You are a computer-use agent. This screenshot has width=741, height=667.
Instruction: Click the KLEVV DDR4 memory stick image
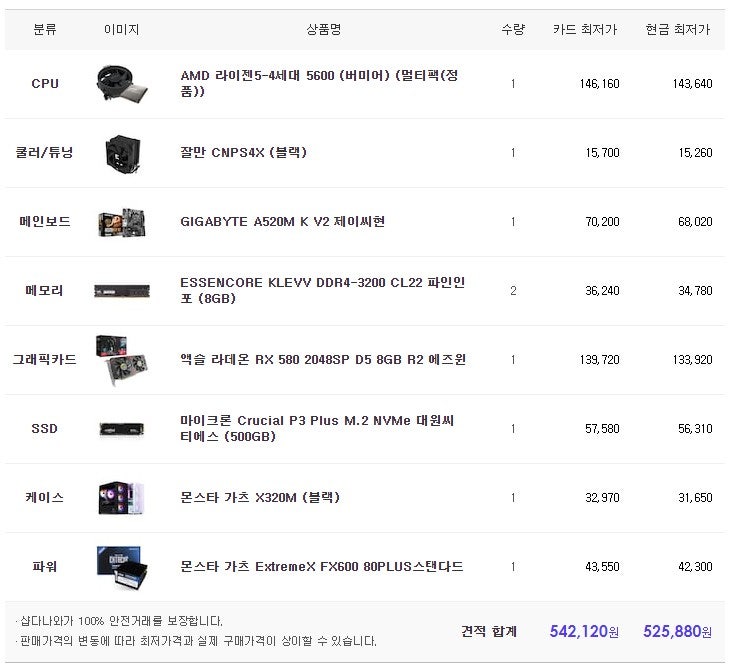pos(122,291)
